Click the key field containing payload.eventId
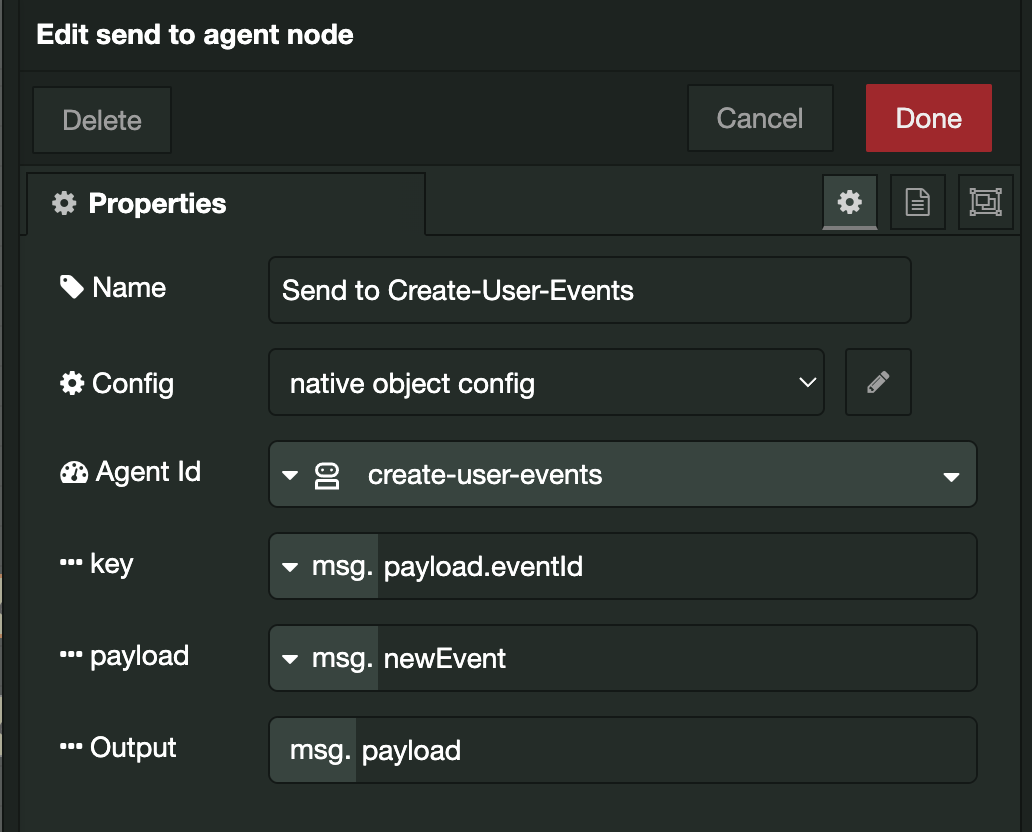This screenshot has height=832, width=1032. [675, 567]
